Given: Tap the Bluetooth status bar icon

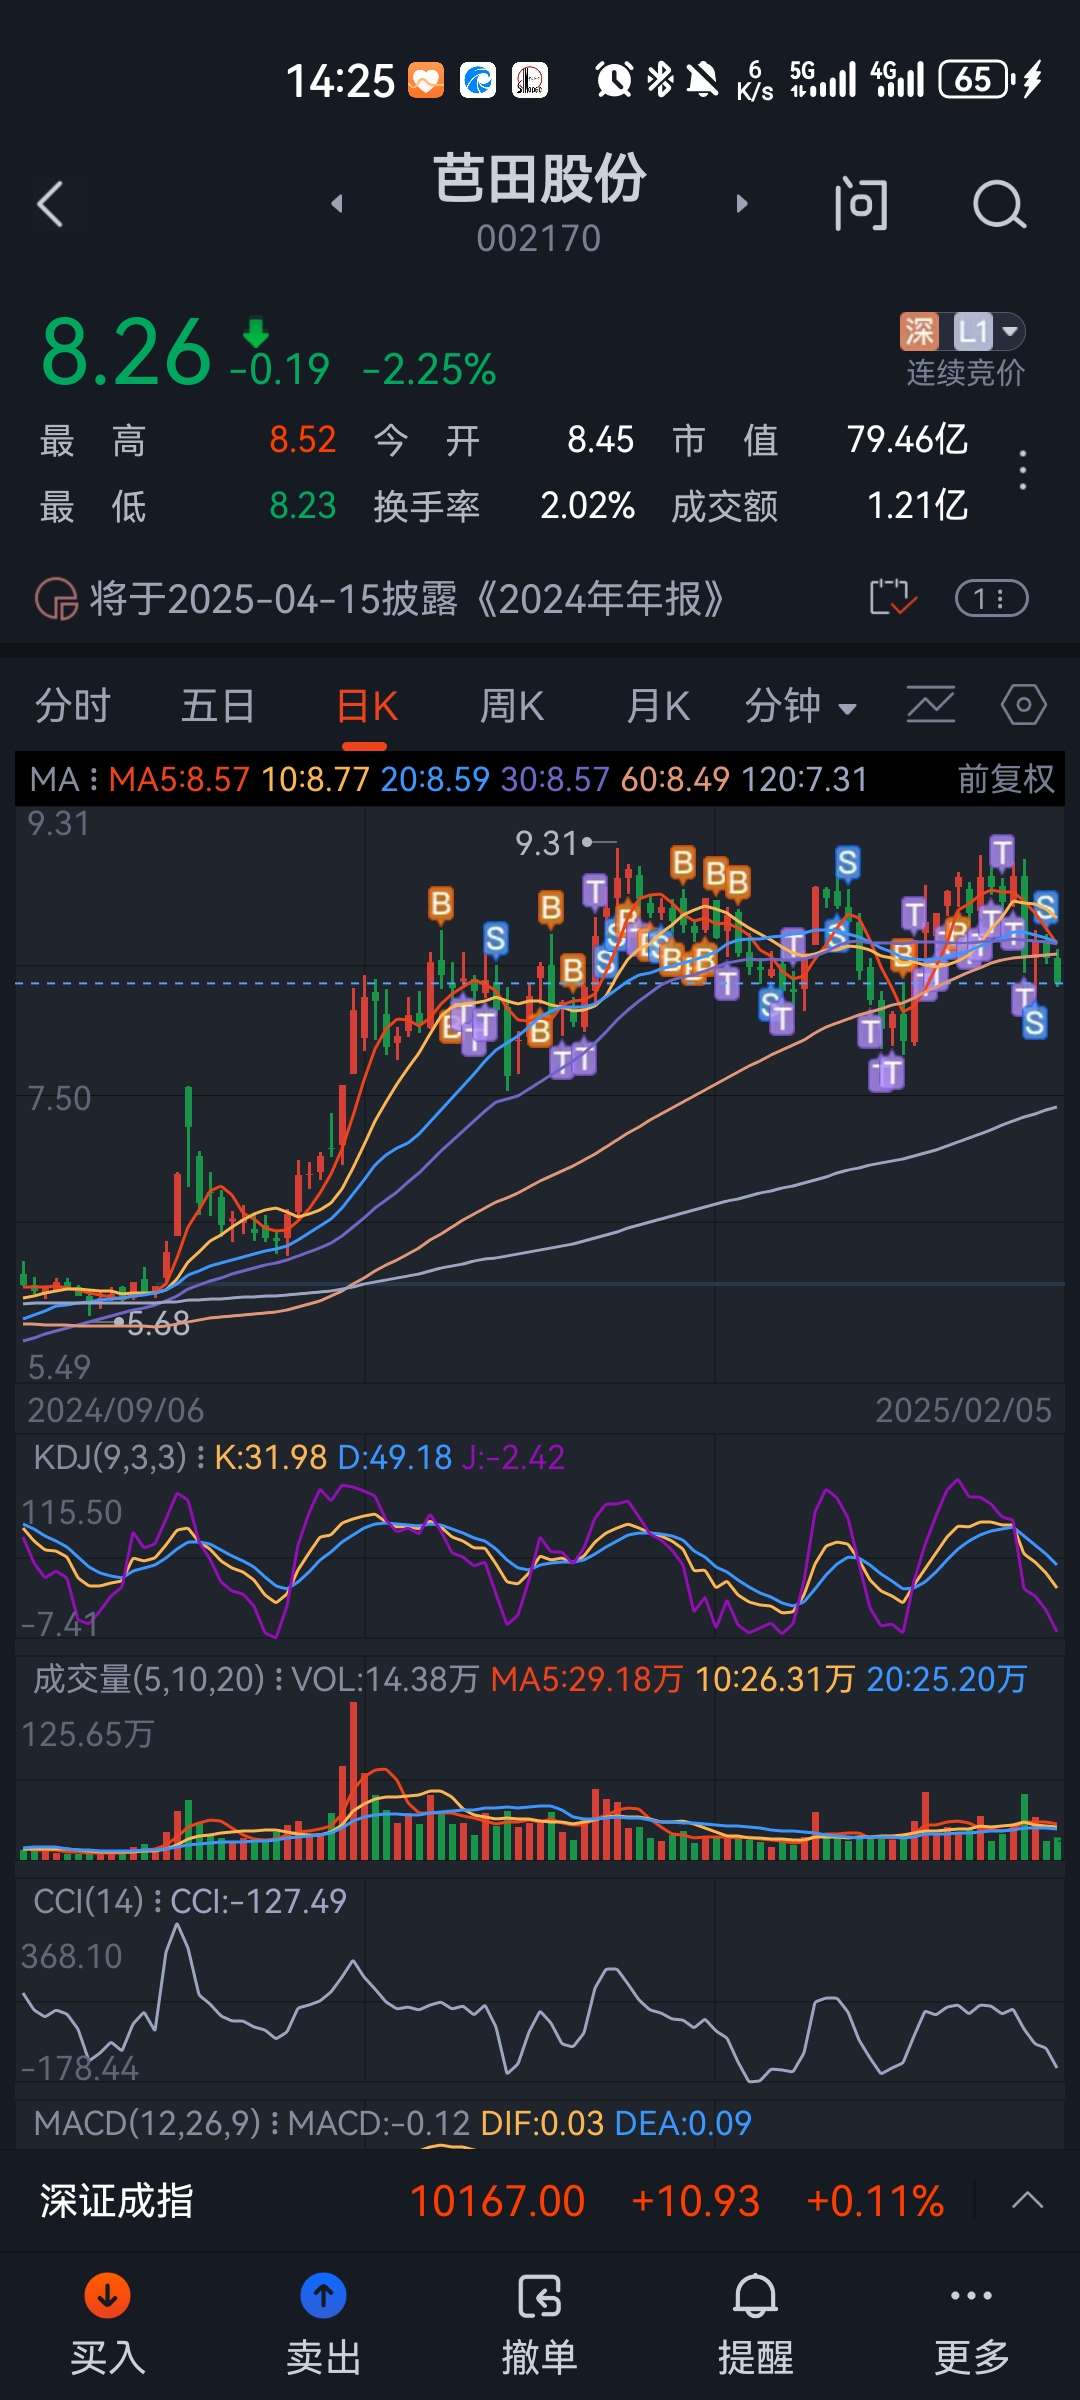Looking at the screenshot, I should [660, 79].
